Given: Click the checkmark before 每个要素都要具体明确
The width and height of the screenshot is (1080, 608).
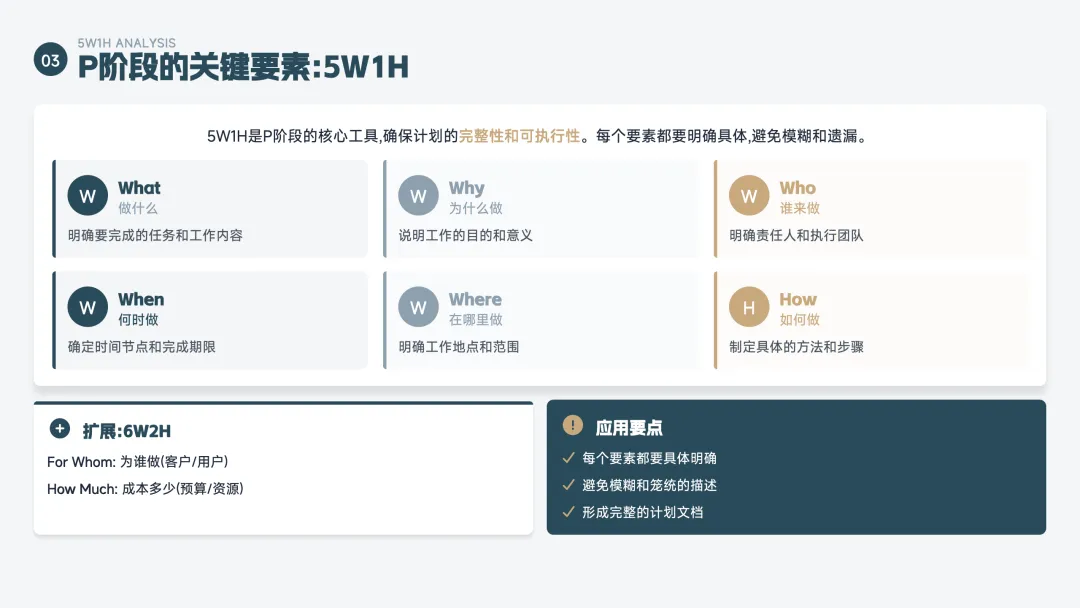Looking at the screenshot, I should (568, 458).
